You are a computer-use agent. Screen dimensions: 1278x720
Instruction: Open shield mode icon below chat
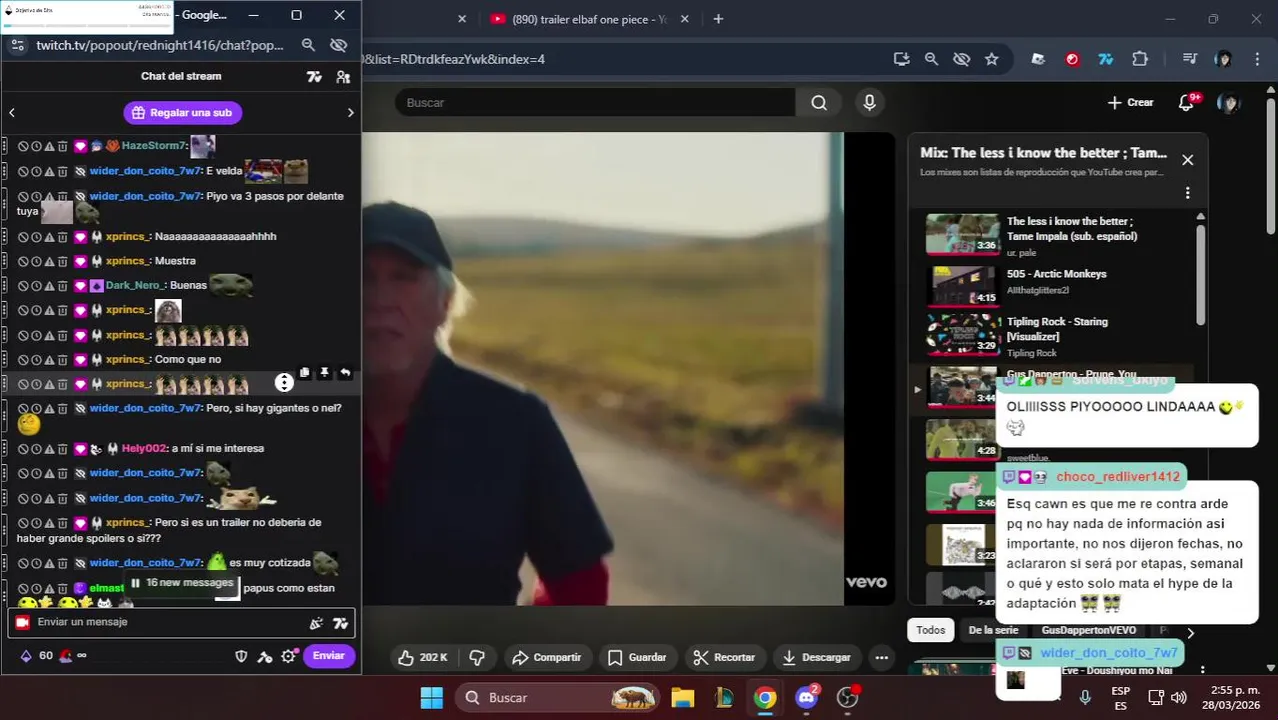pyautogui.click(x=241, y=656)
